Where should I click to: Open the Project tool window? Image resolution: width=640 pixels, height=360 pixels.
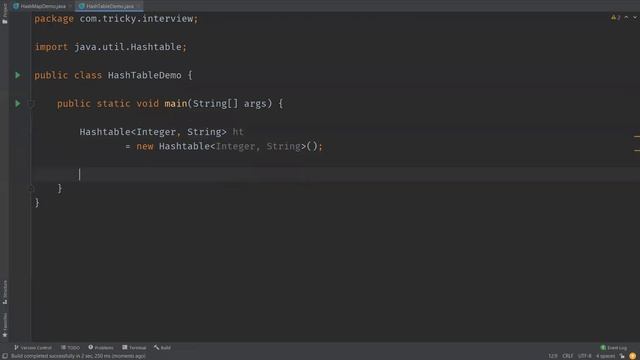(5, 13)
